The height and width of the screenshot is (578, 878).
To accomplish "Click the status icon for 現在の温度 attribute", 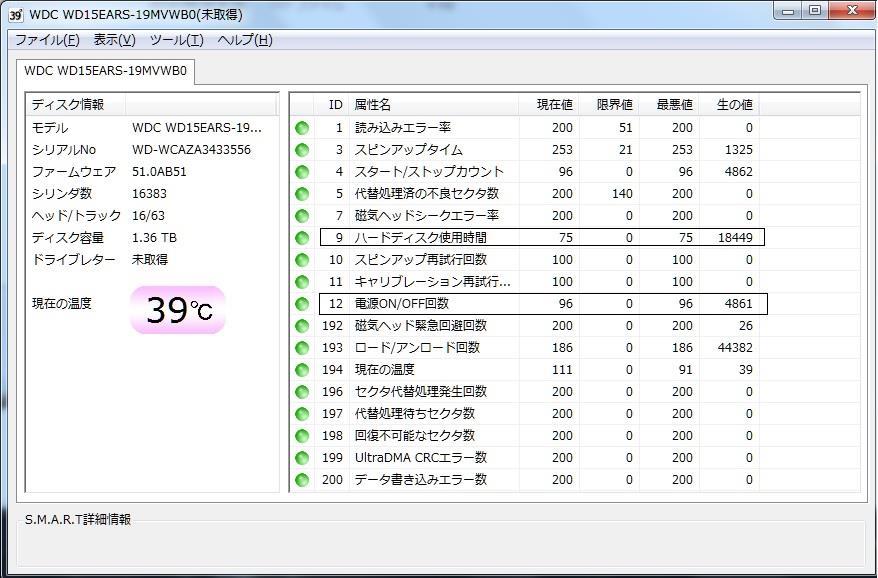I will 302,370.
